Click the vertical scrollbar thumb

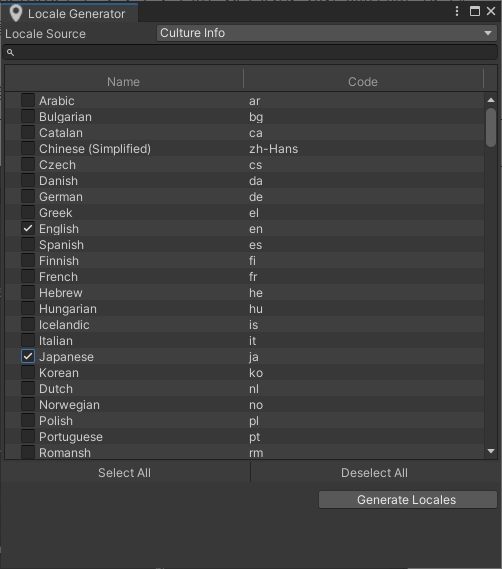(x=491, y=127)
